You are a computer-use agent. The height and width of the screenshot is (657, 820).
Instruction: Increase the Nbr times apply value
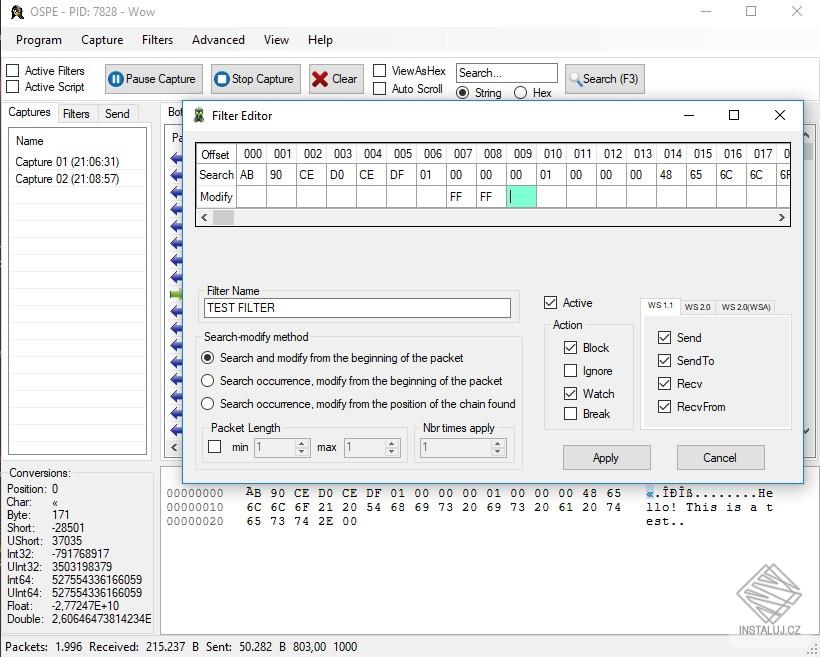pos(497,442)
